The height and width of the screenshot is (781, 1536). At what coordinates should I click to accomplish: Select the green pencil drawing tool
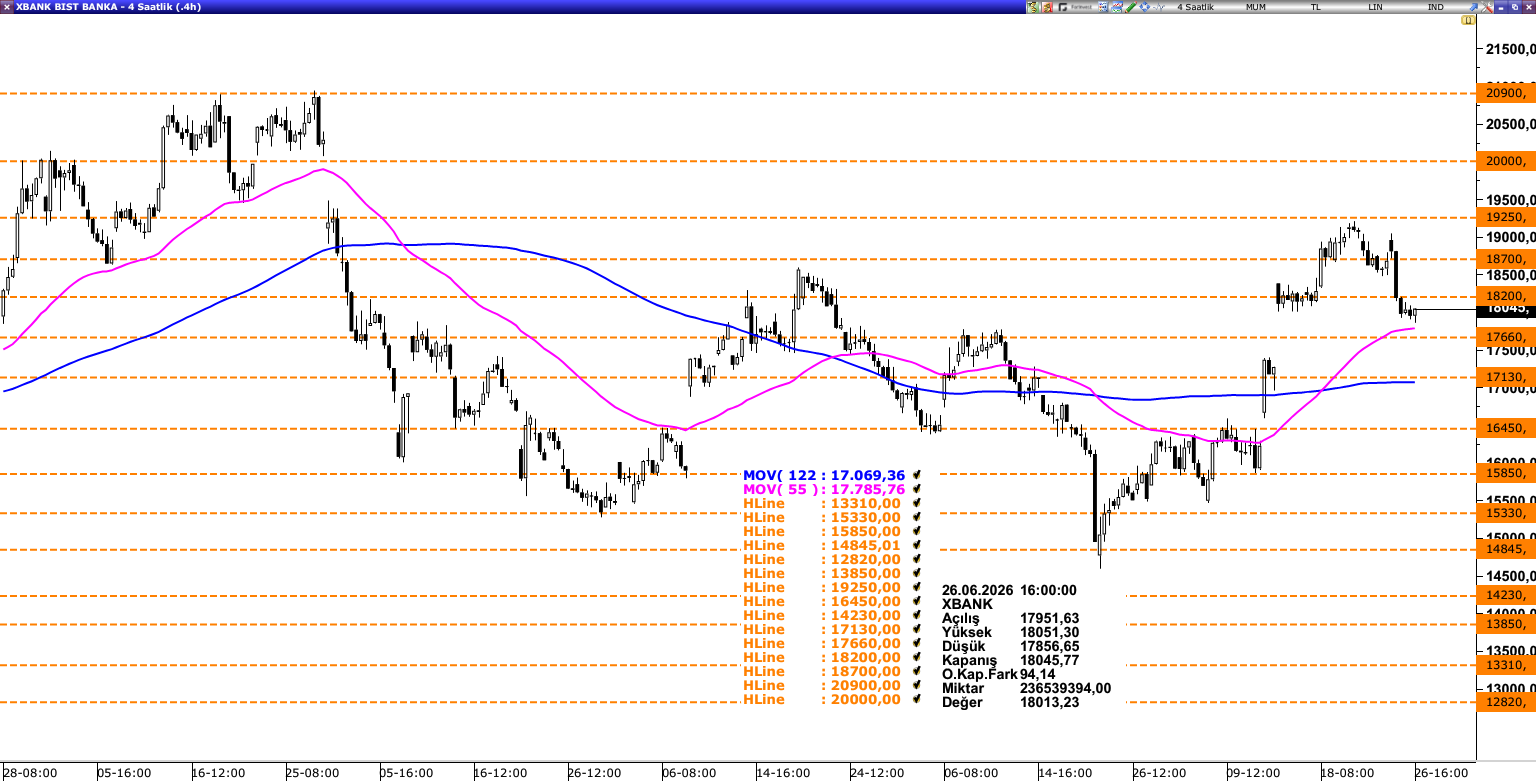point(1131,7)
